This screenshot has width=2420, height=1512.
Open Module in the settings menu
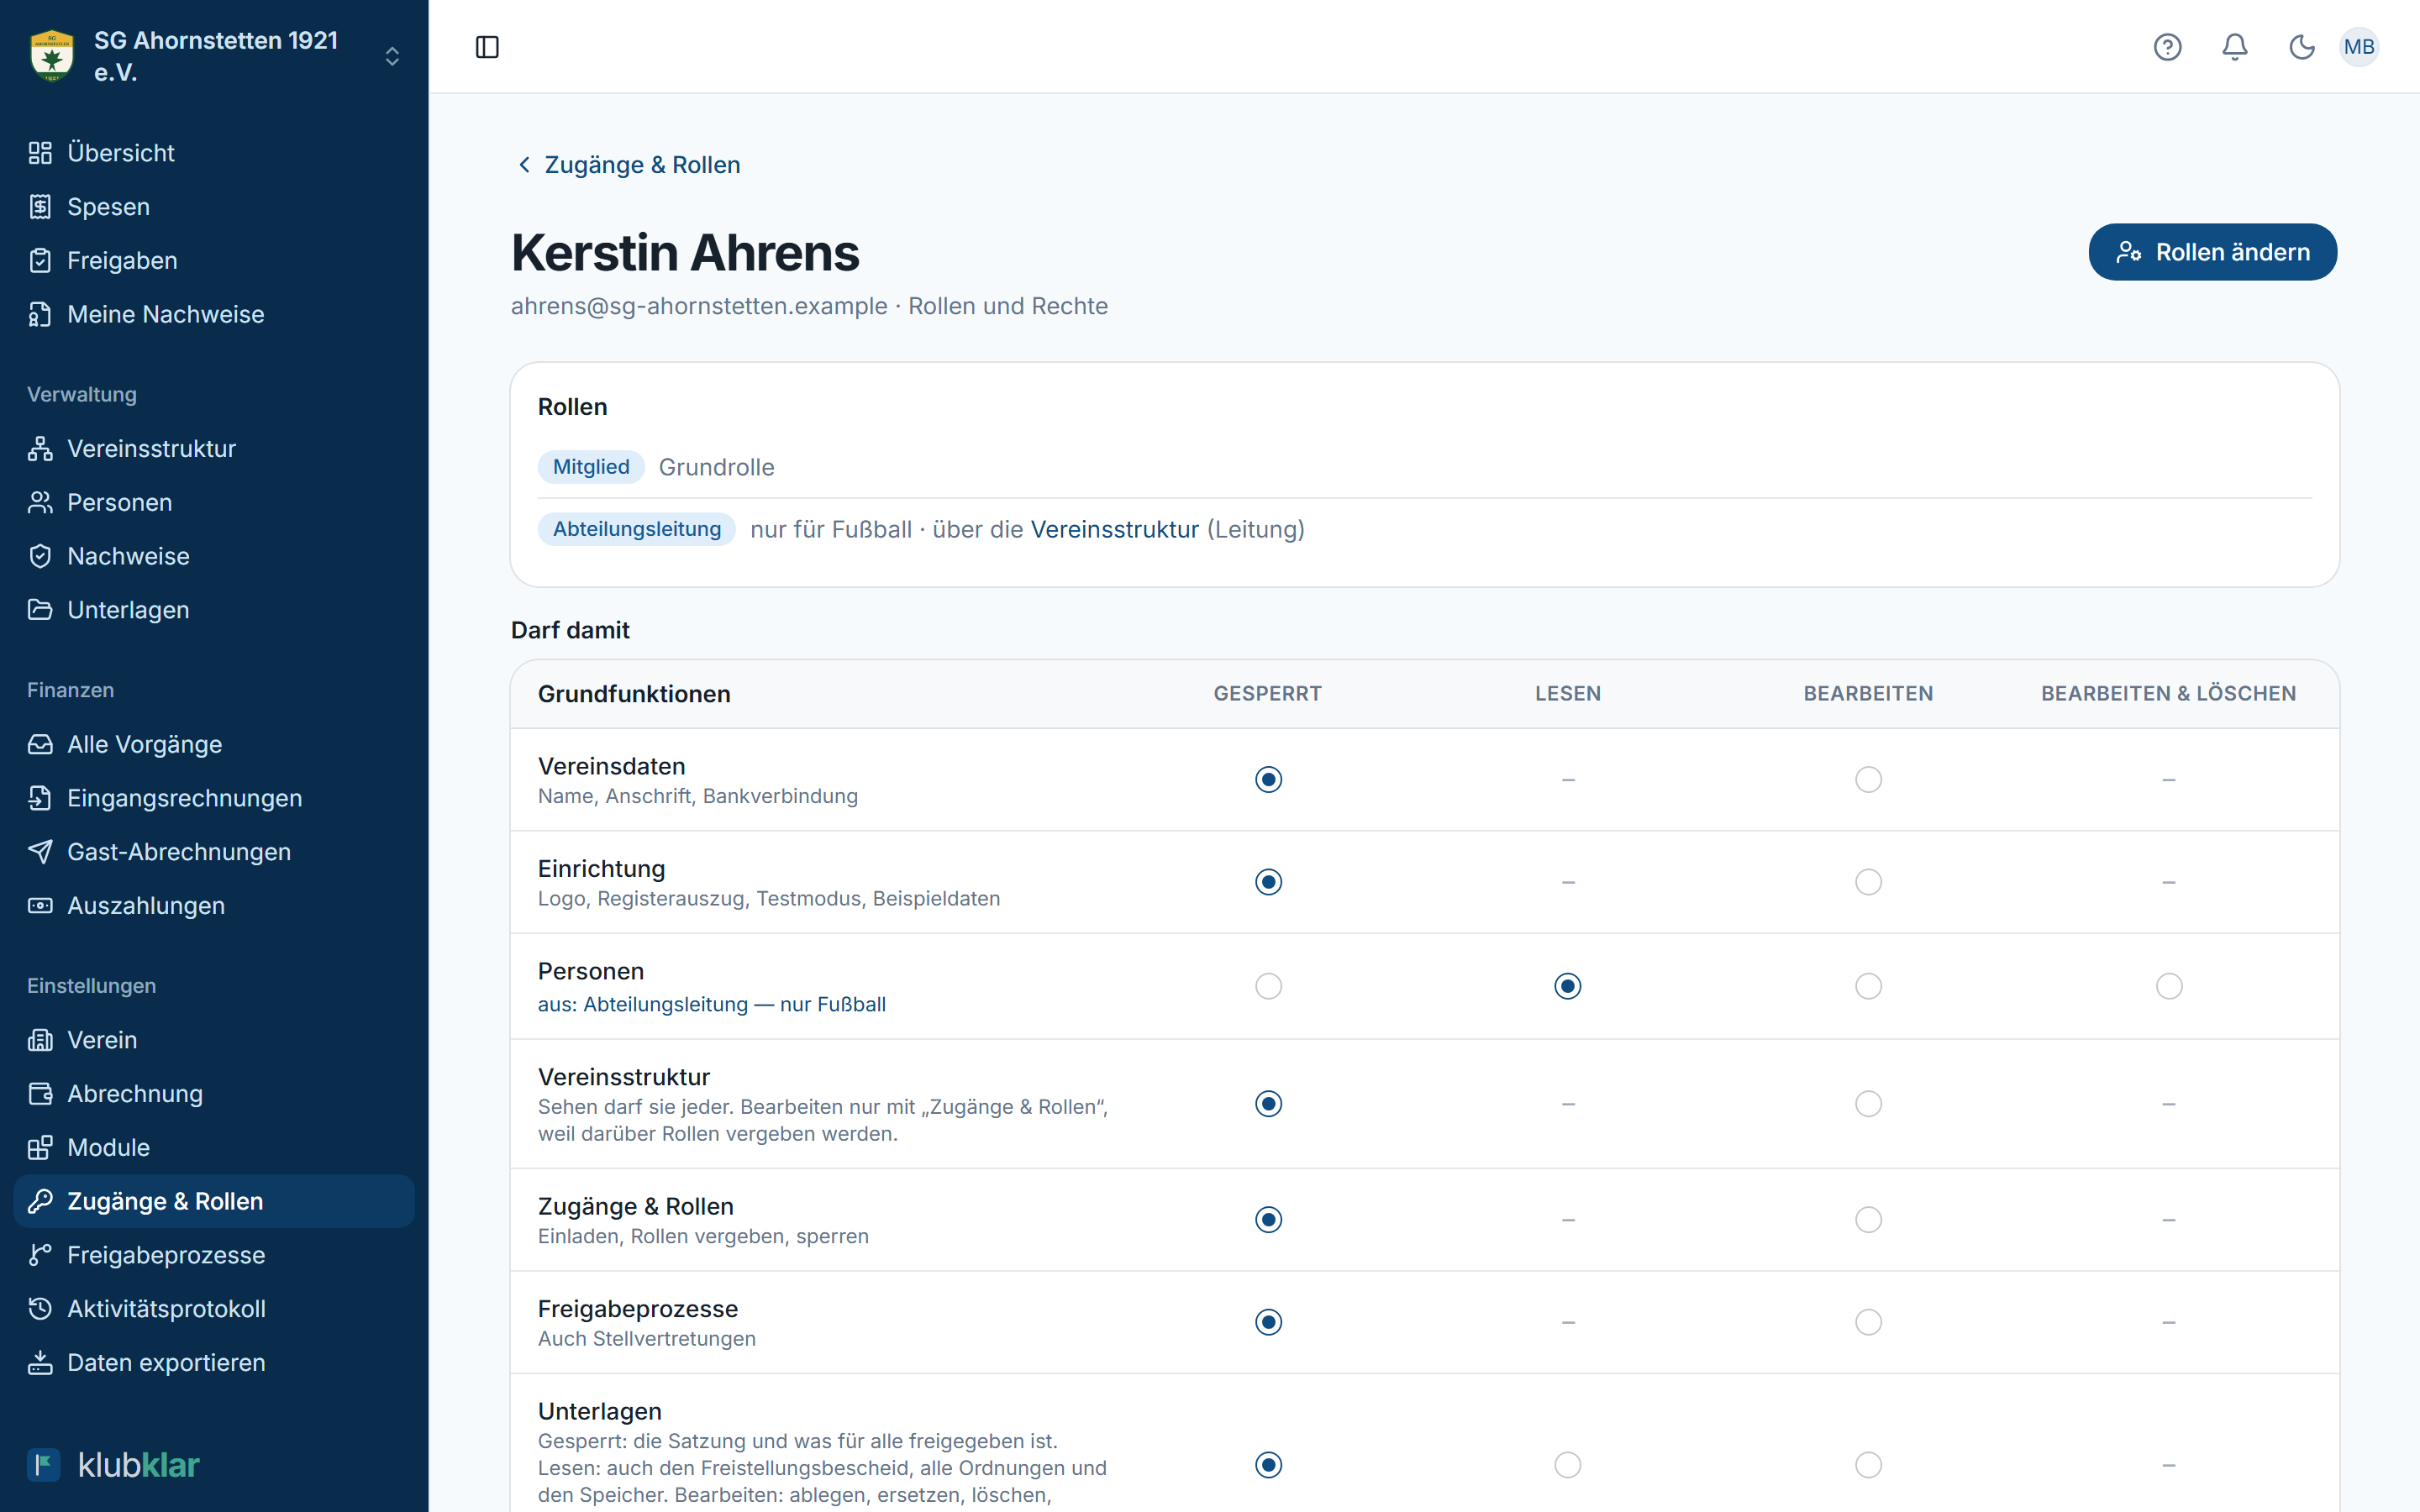pyautogui.click(x=214, y=1147)
